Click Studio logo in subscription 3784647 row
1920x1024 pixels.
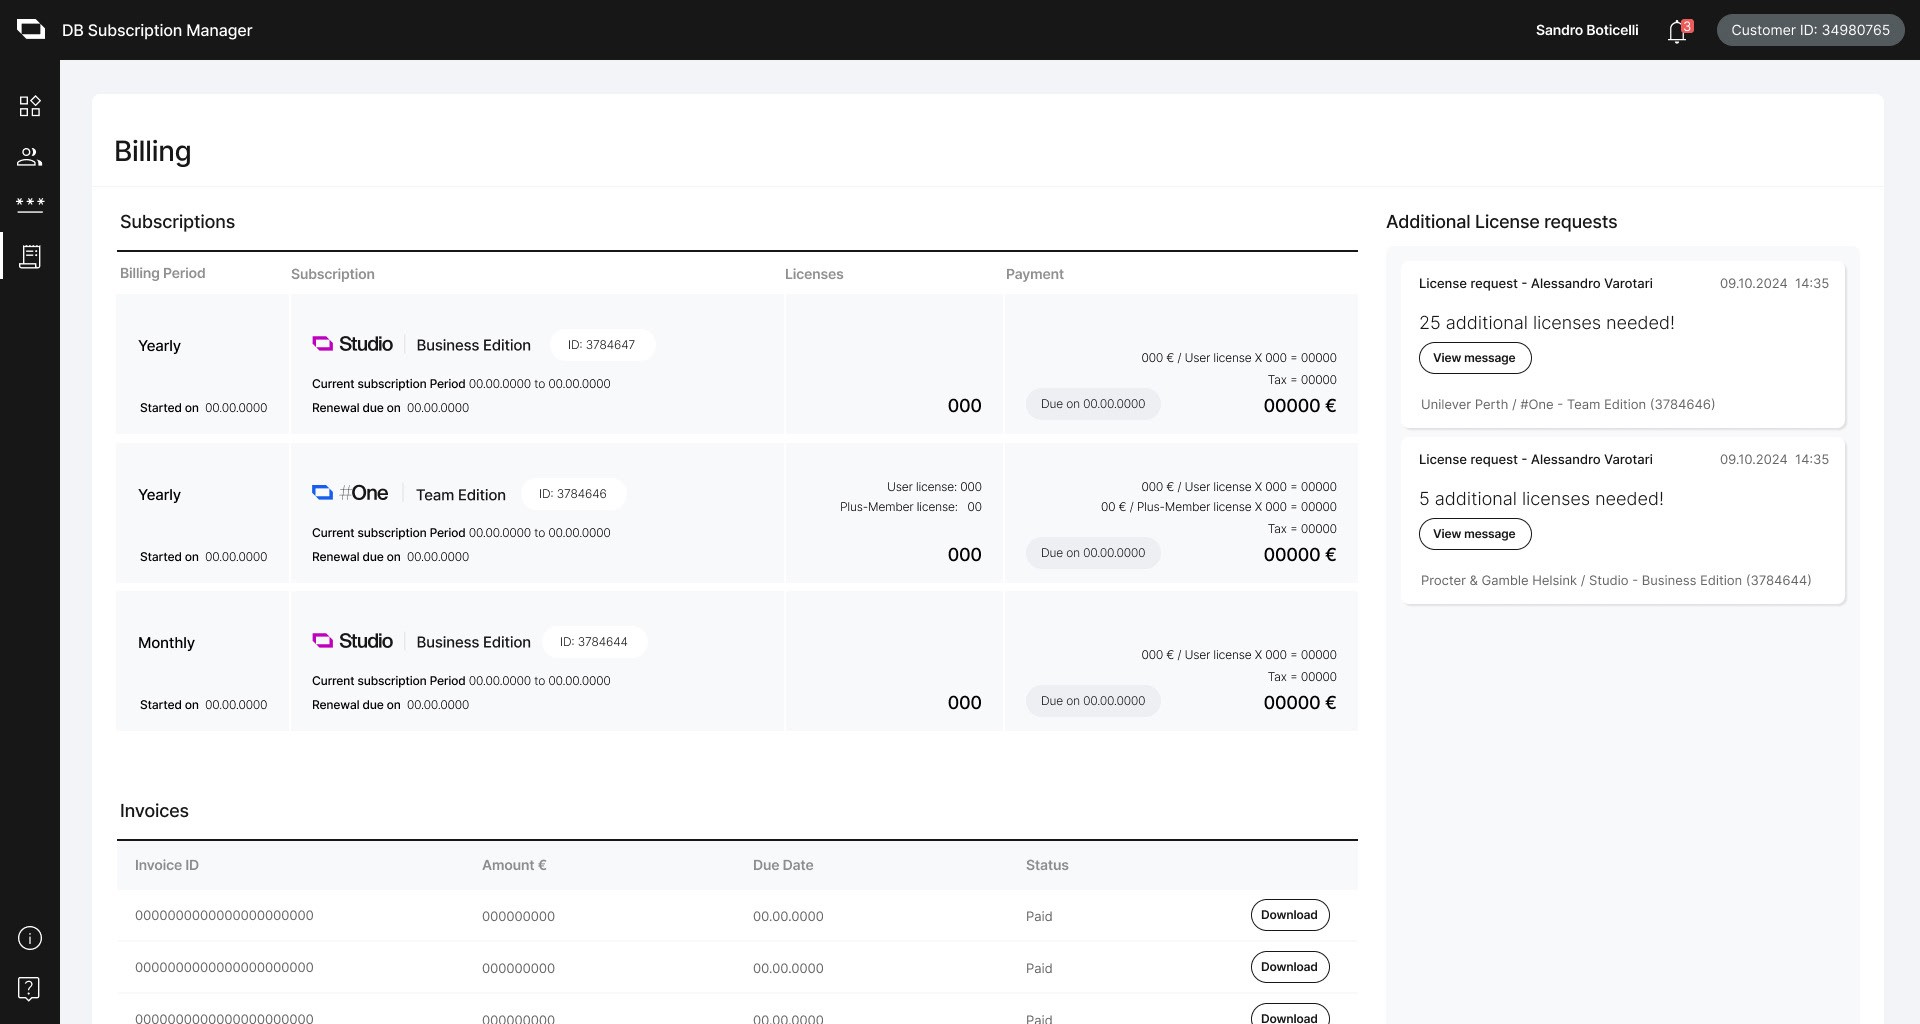(x=352, y=344)
